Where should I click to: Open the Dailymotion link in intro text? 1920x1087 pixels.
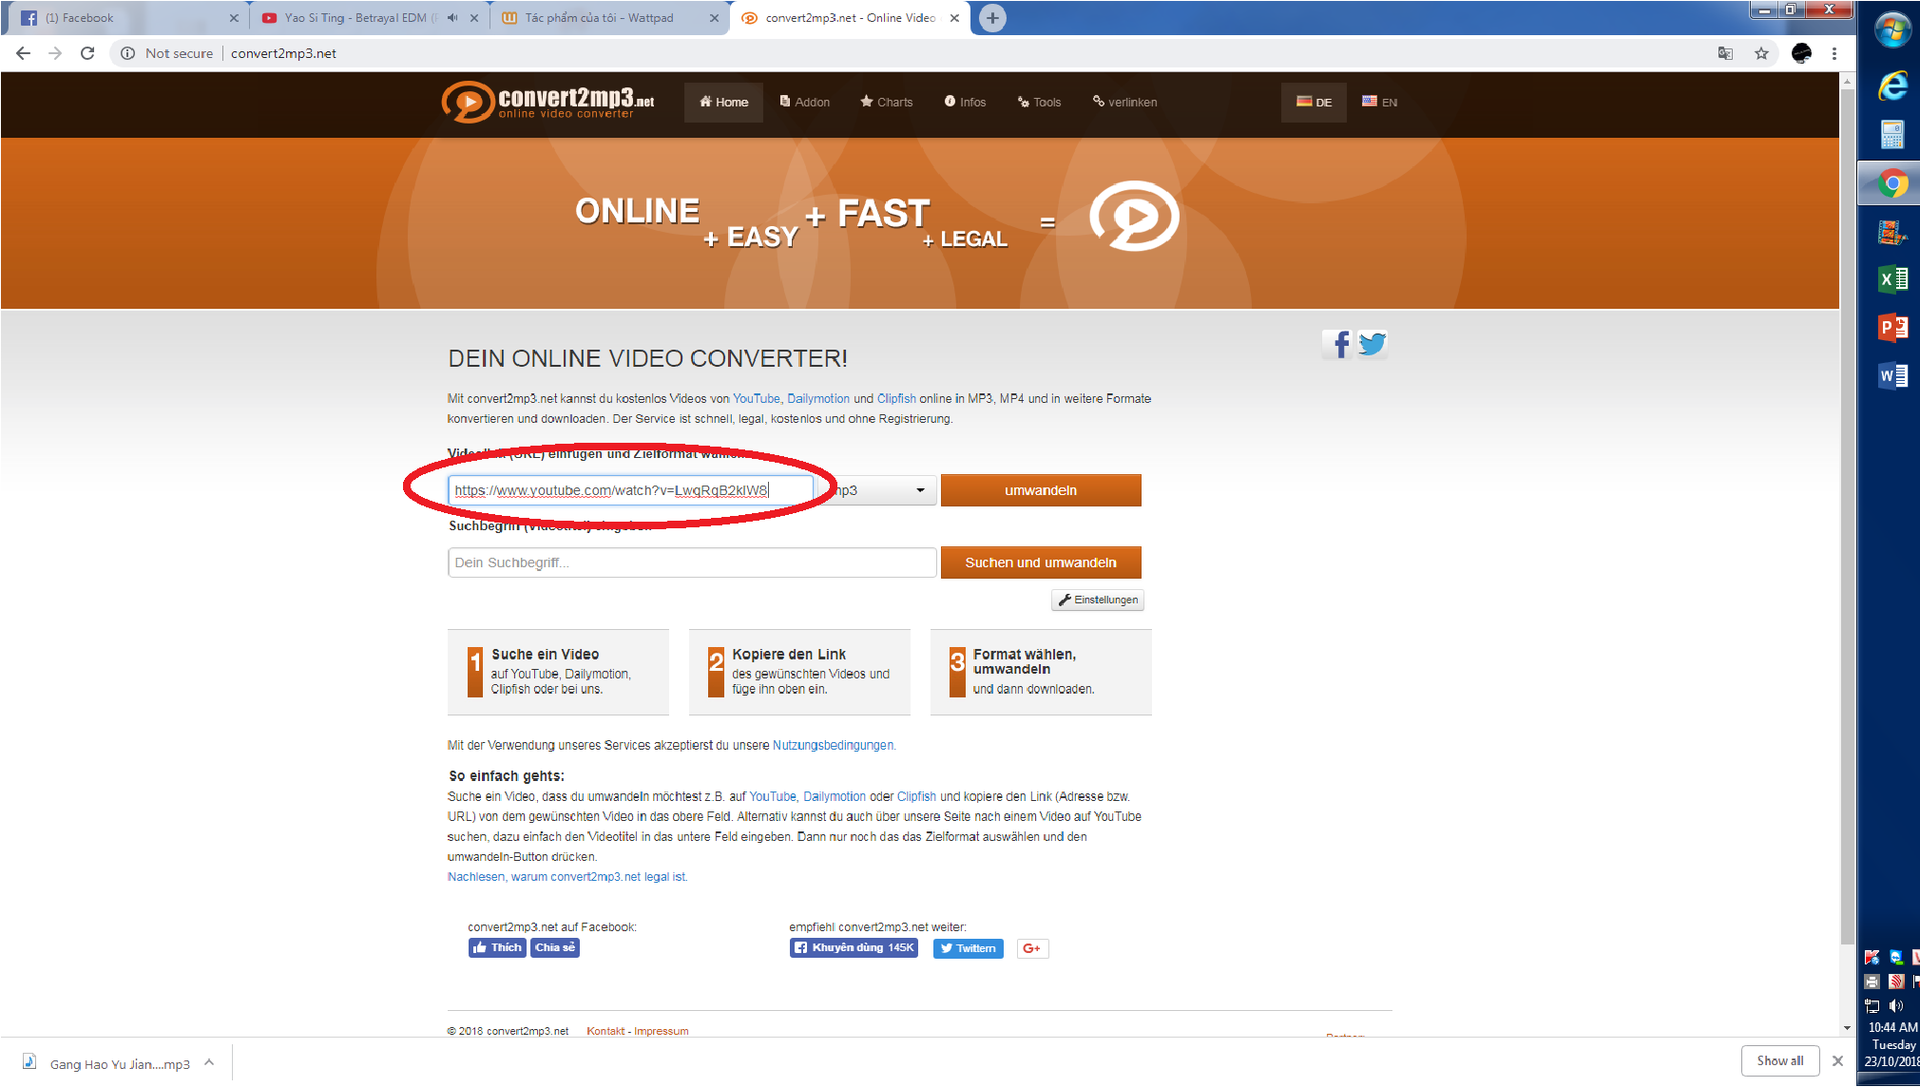coord(818,399)
